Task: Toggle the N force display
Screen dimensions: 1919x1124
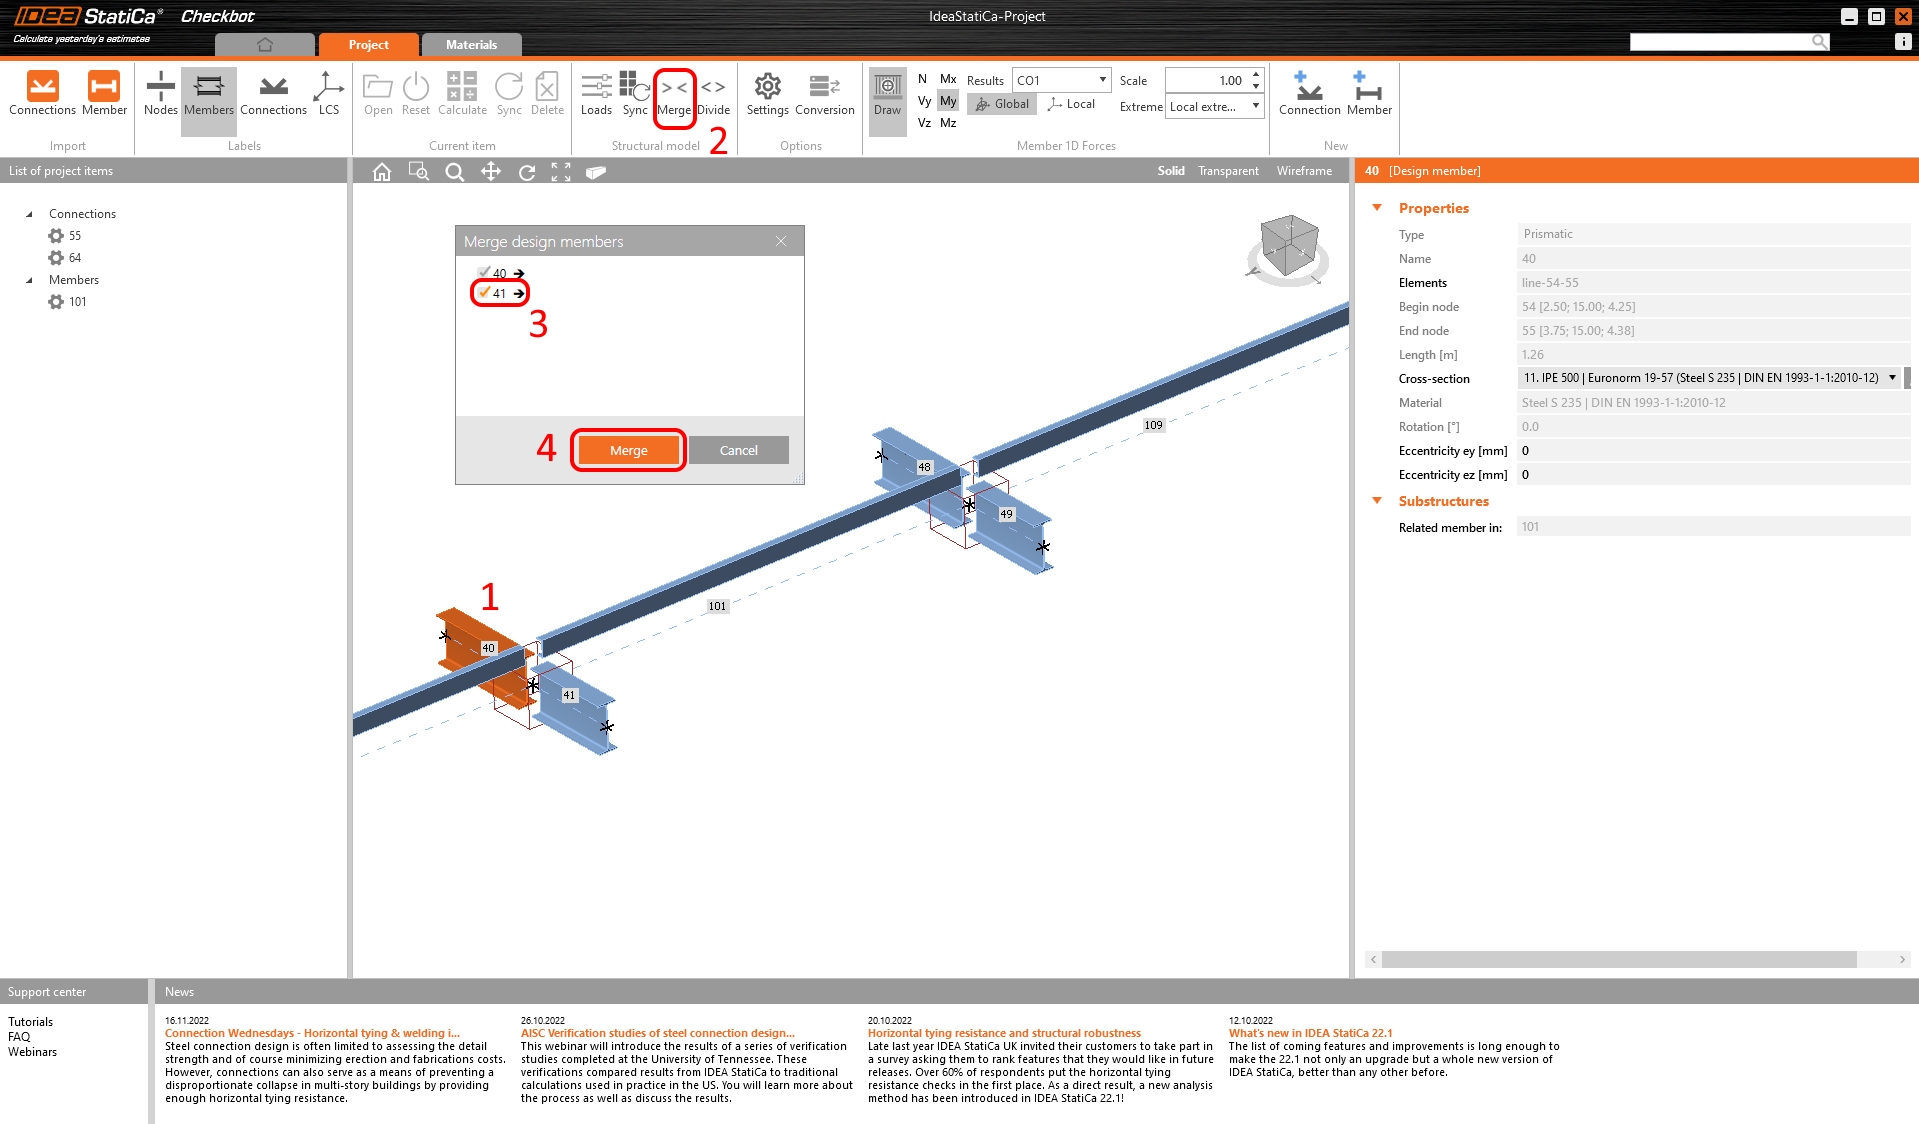Action: tap(922, 79)
